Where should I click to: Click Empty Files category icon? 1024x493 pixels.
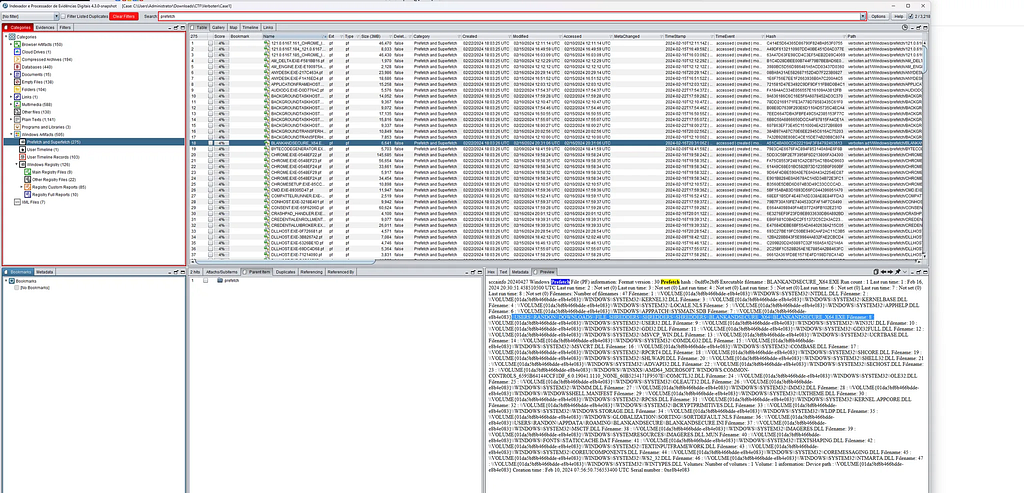tap(16, 82)
